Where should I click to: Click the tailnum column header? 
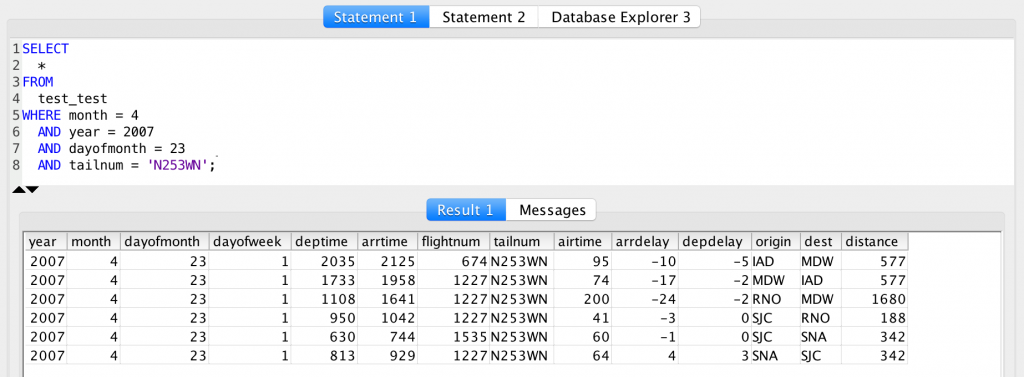pos(522,242)
